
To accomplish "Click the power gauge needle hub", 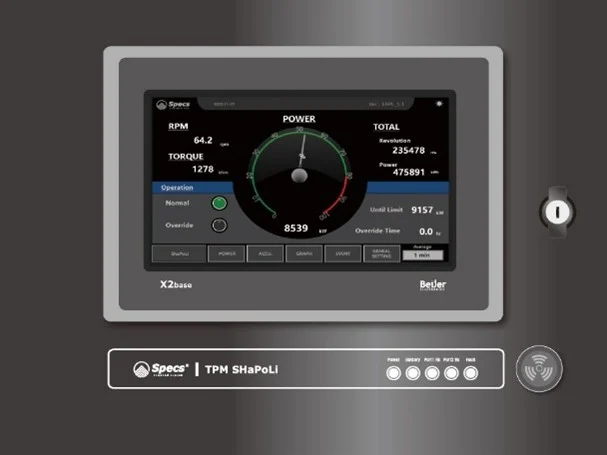I will pos(299,176).
